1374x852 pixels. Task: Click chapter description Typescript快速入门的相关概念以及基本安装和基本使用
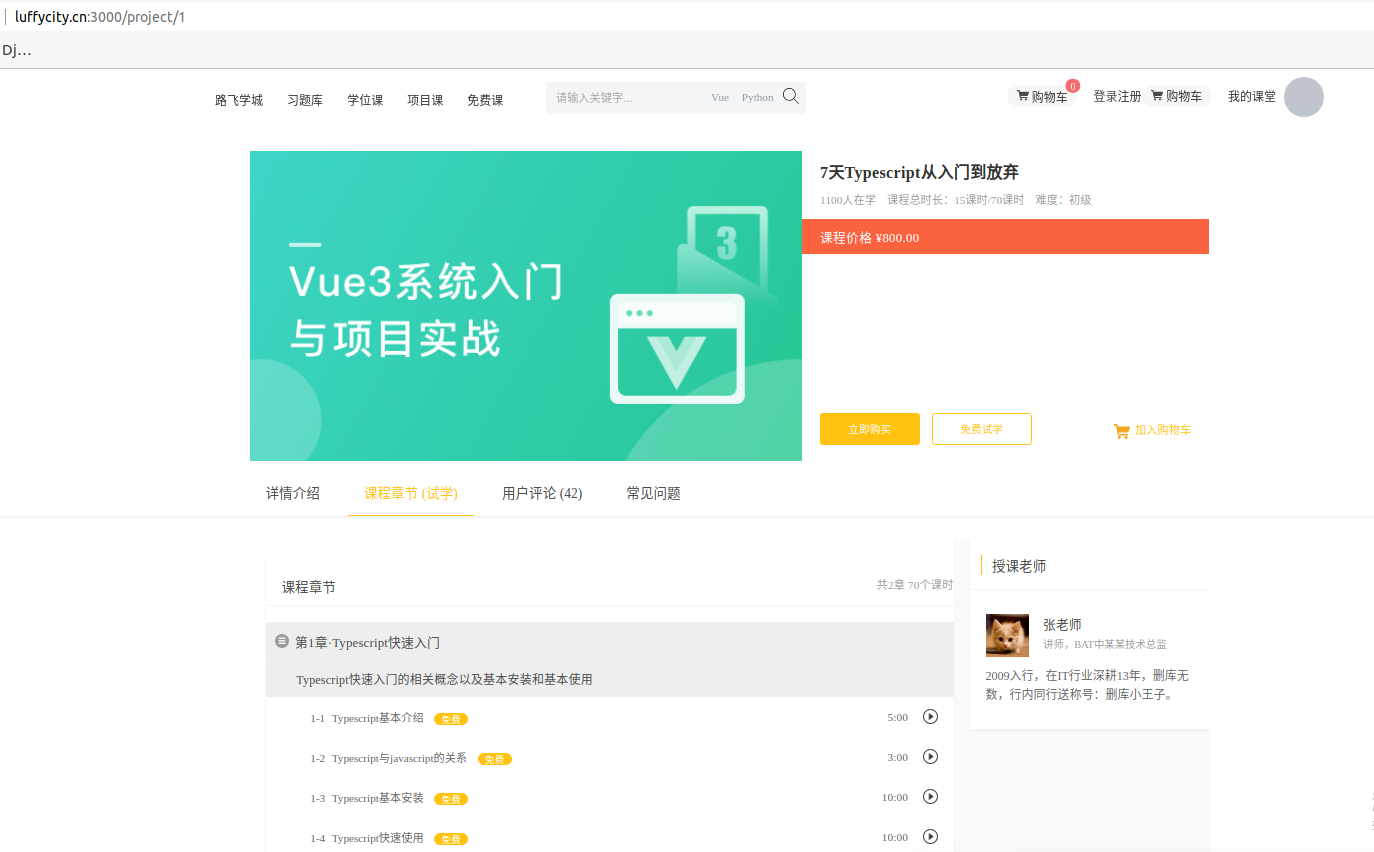click(444, 680)
